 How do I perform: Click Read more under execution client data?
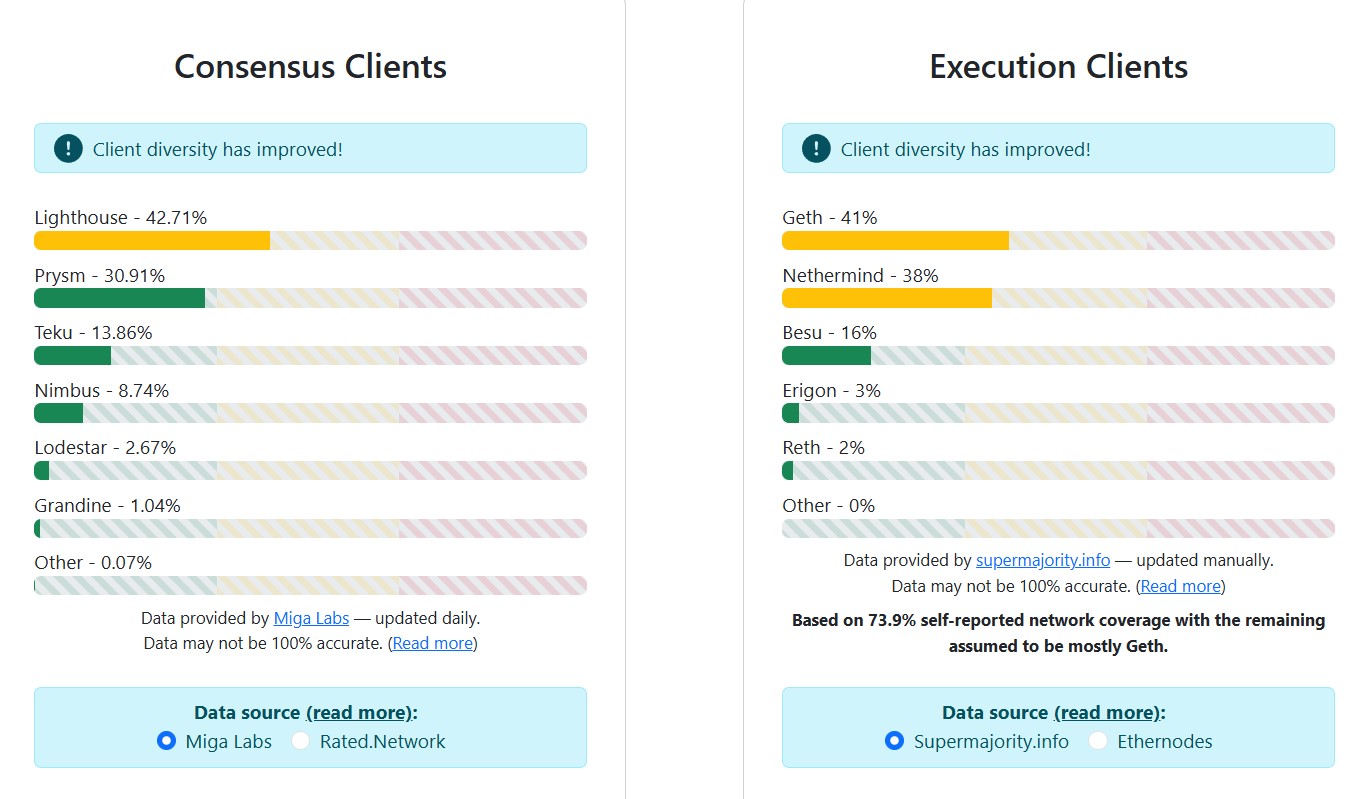point(1180,586)
